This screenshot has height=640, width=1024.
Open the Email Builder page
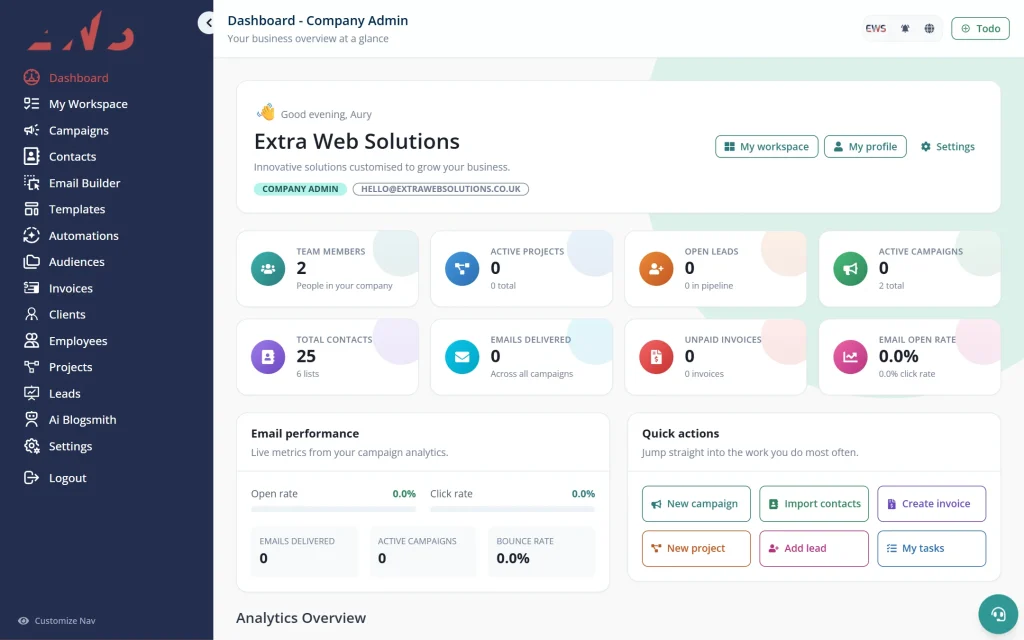coord(71,183)
